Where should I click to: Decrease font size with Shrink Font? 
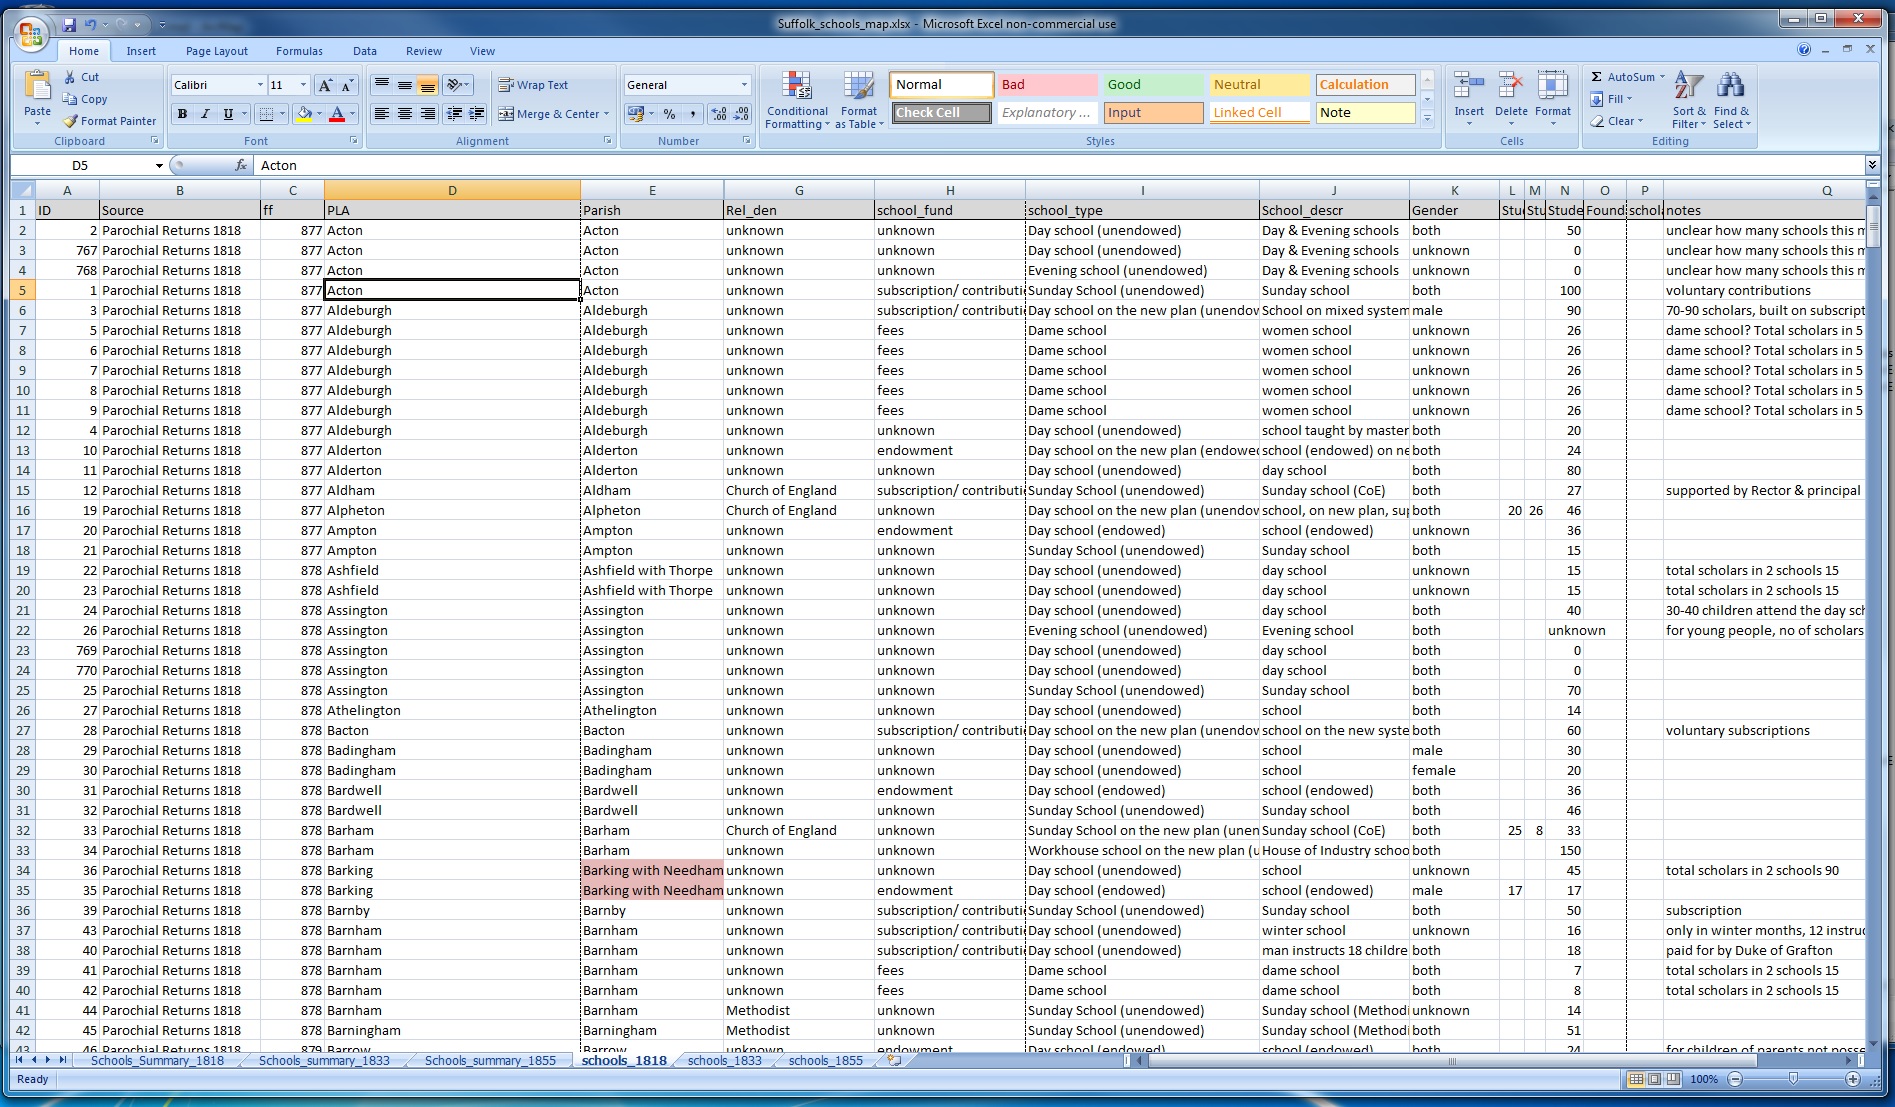(x=347, y=85)
